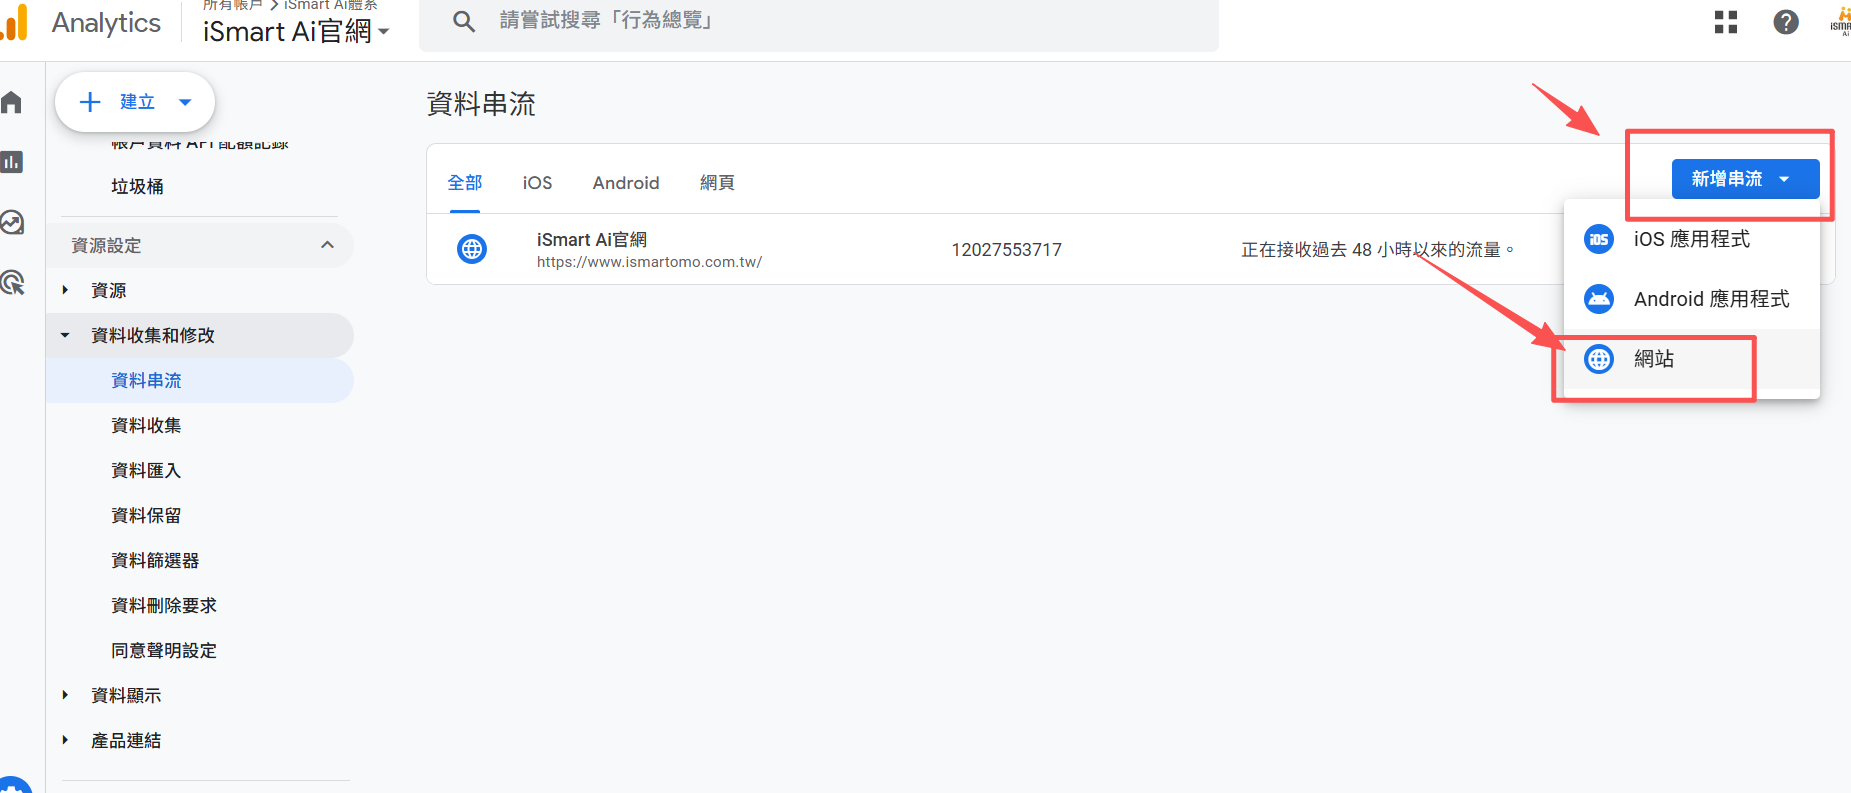Switch to the Android tab
Viewport: 1851px width, 793px height.
(x=625, y=183)
